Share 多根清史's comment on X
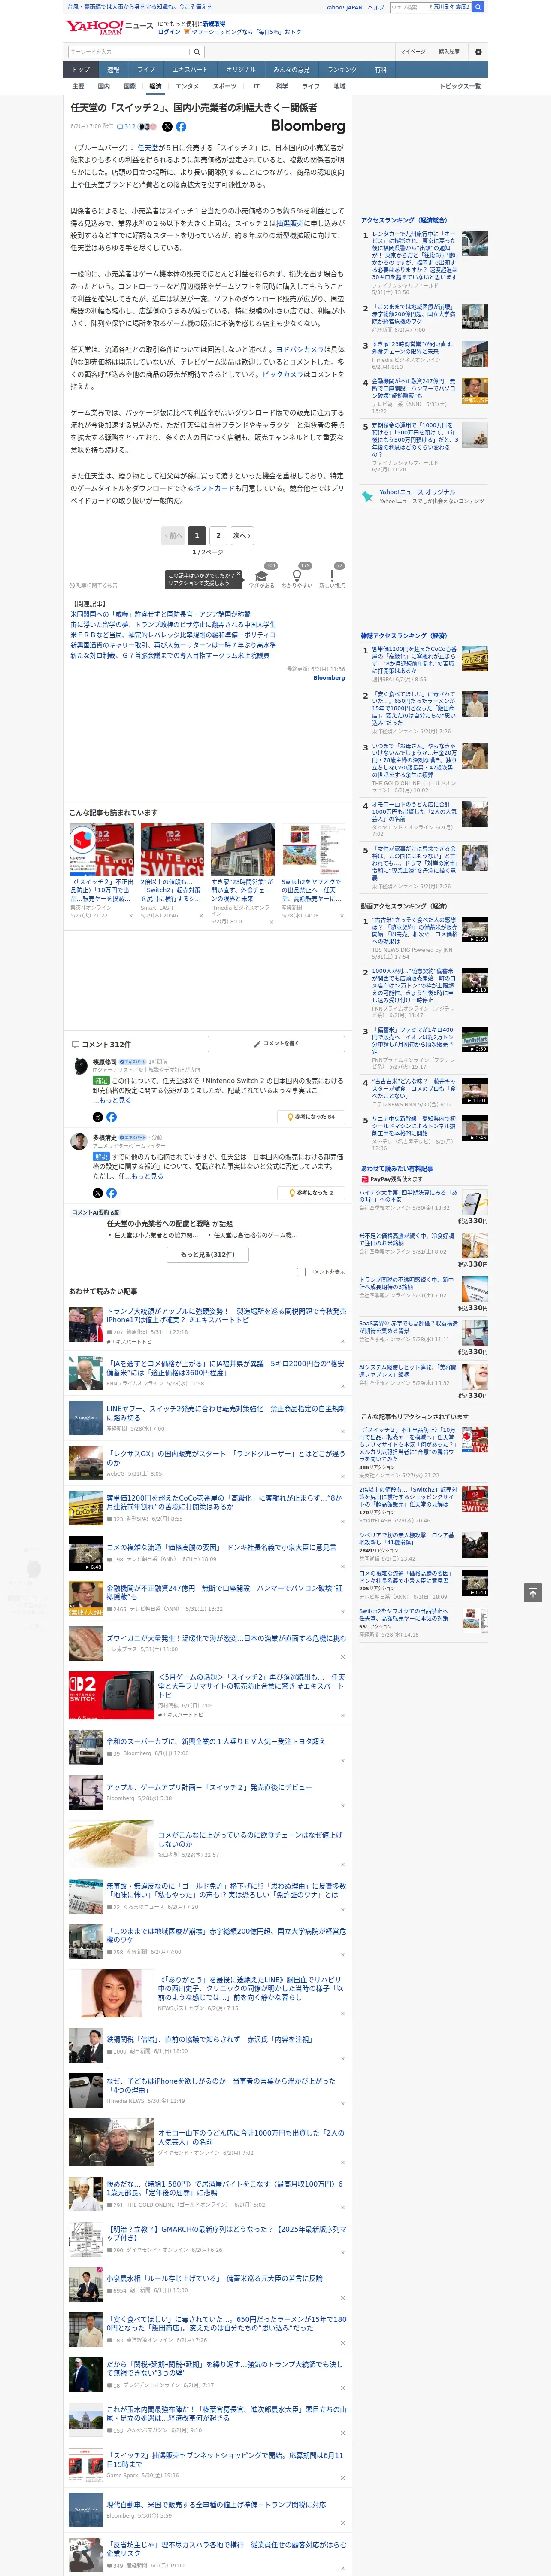Image resolution: width=551 pixels, height=2576 pixels. tap(97, 1193)
